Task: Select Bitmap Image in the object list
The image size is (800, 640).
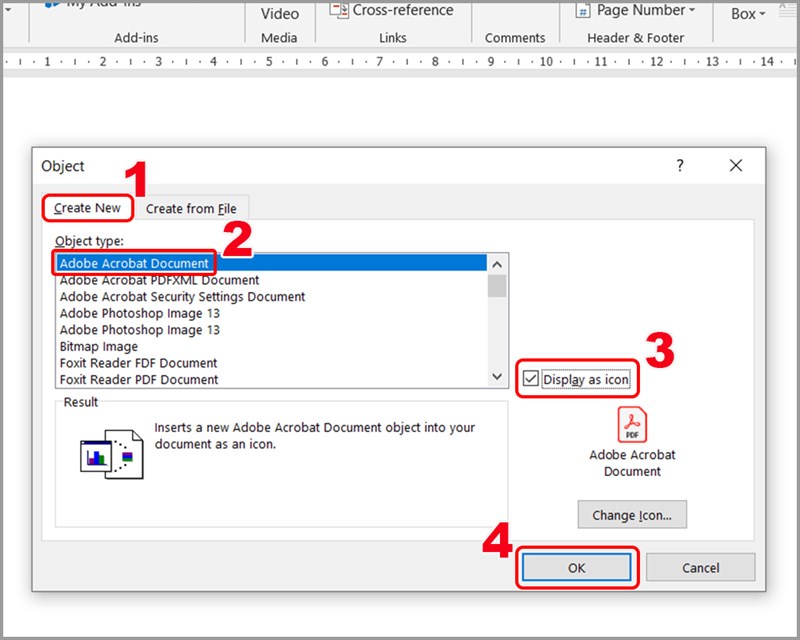Action: pos(99,346)
